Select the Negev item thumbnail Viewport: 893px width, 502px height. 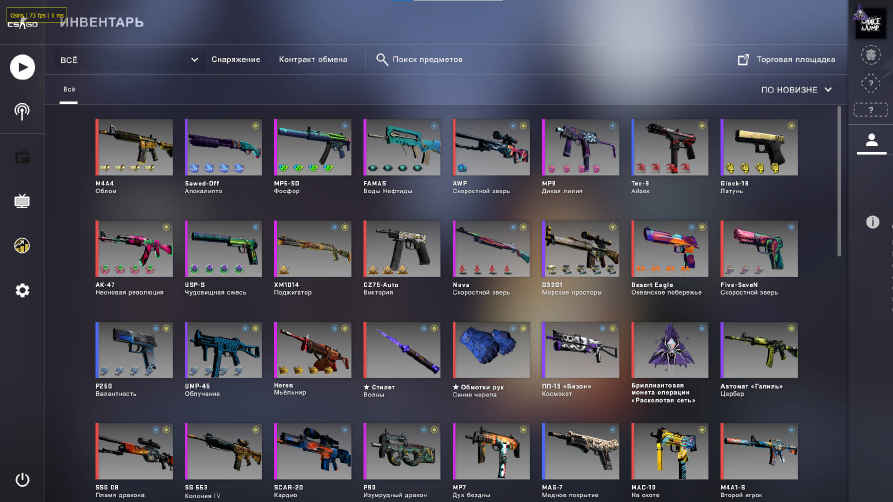(x=312, y=350)
